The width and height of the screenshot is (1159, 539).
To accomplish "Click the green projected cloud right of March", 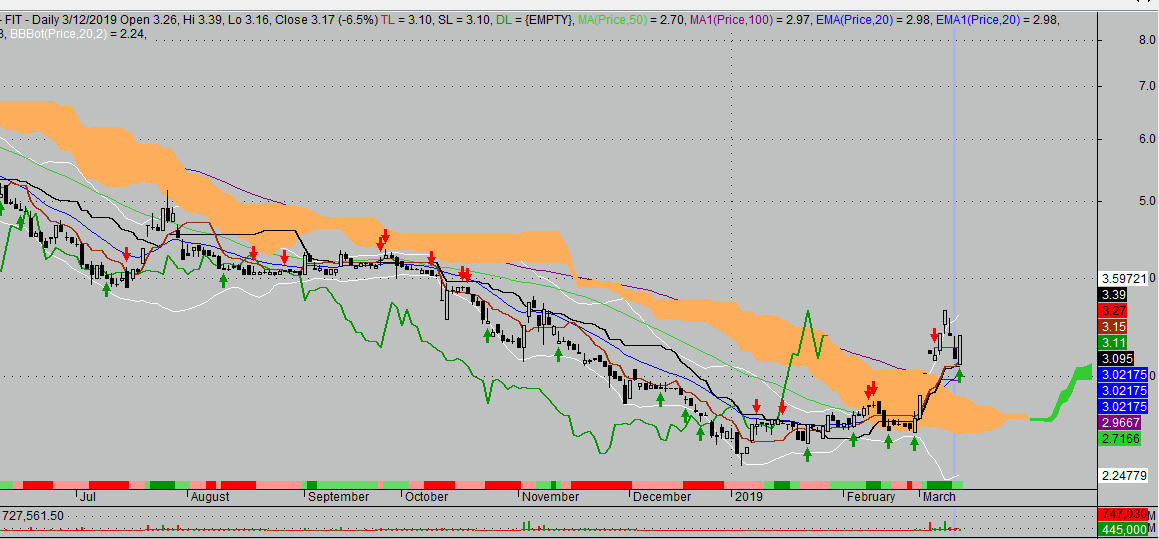I will [1065, 392].
